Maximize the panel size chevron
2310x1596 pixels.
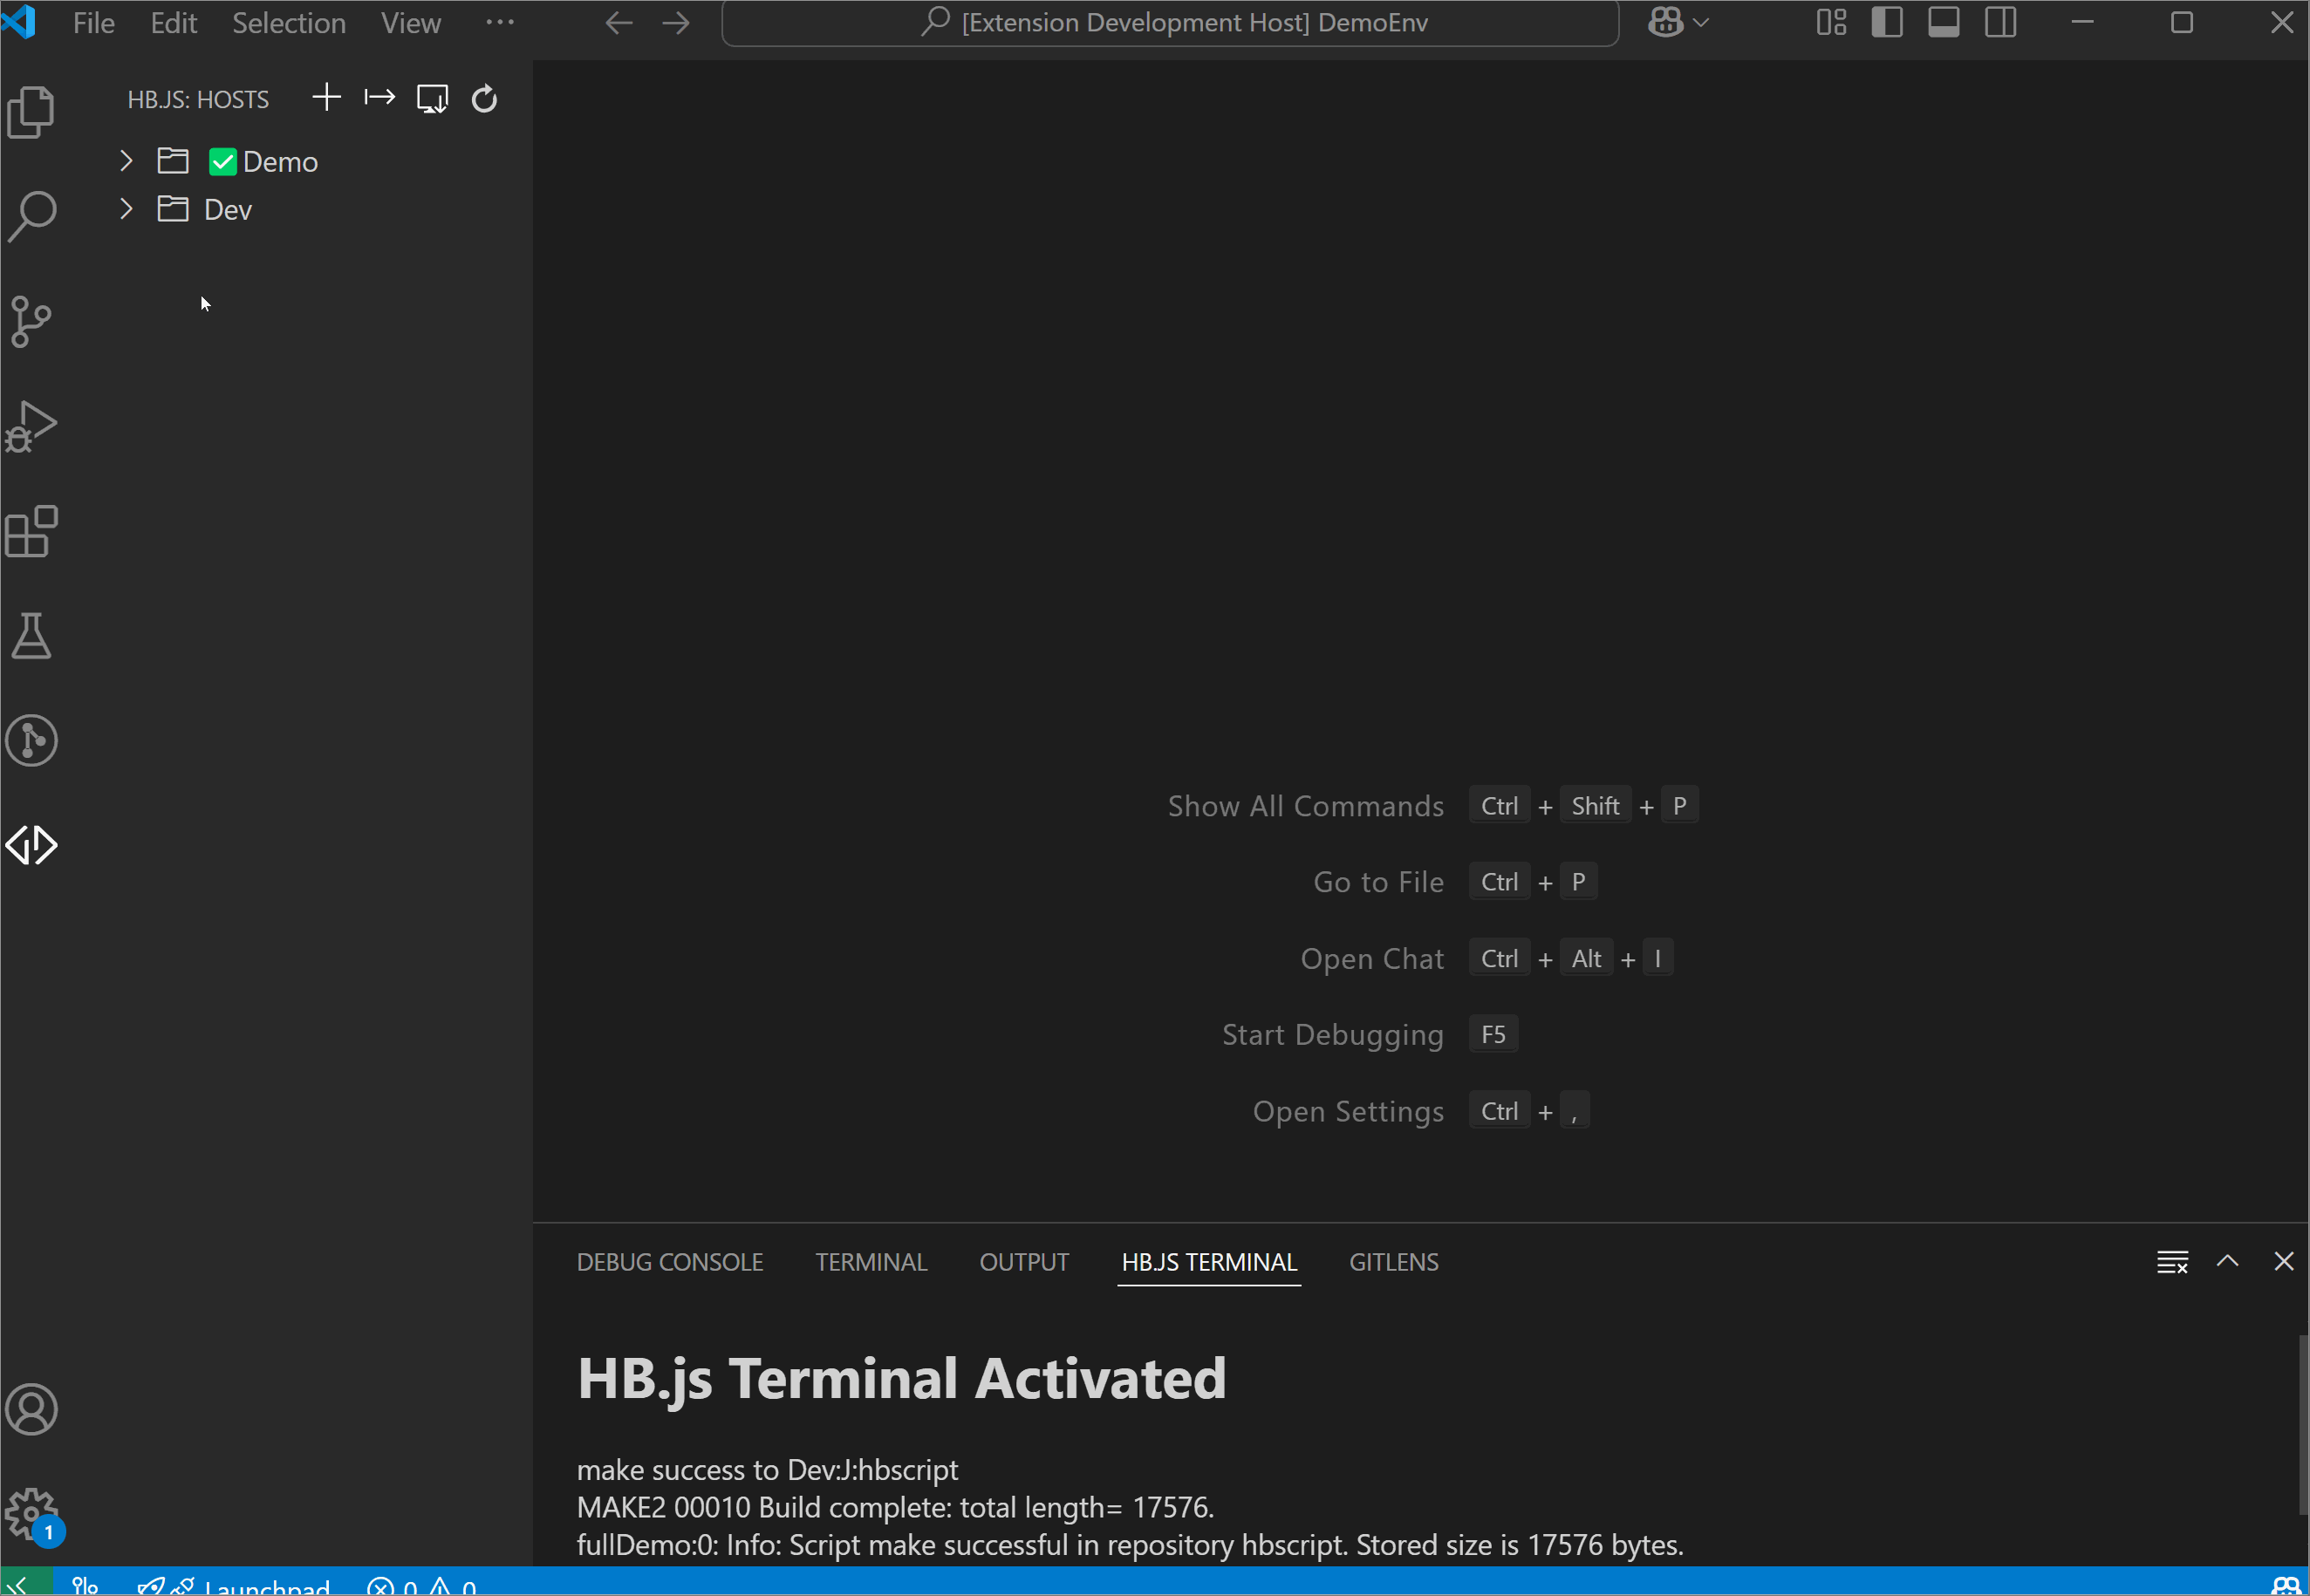point(2227,1261)
